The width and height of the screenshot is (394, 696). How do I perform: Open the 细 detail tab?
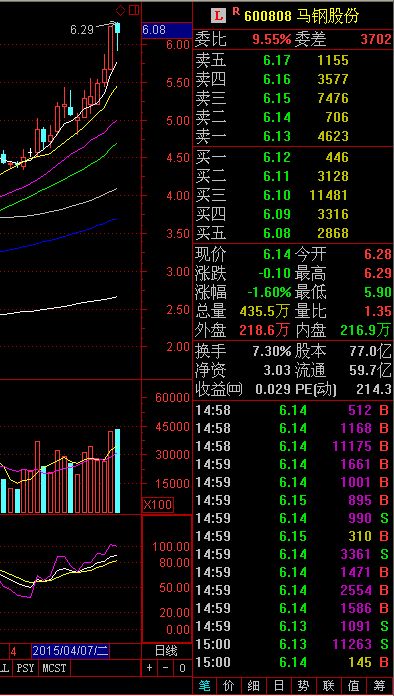pos(253,686)
